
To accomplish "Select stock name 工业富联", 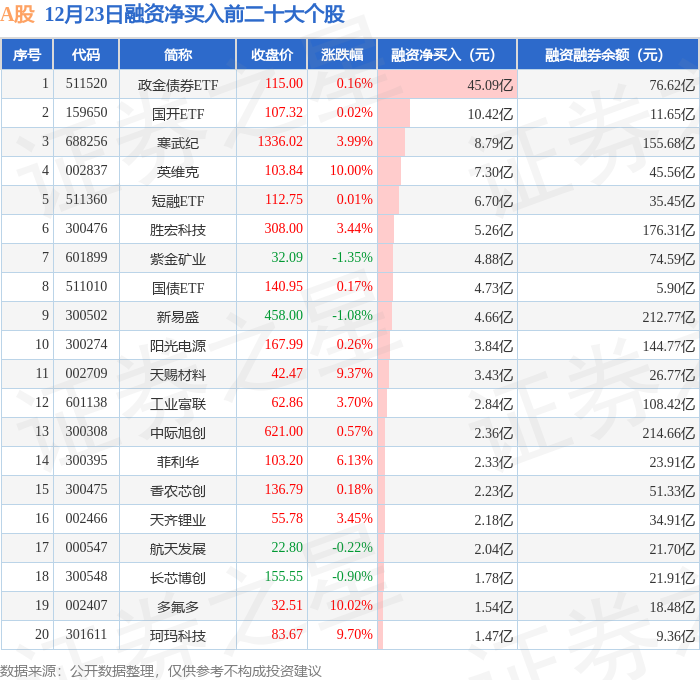I will pyautogui.click(x=178, y=404).
